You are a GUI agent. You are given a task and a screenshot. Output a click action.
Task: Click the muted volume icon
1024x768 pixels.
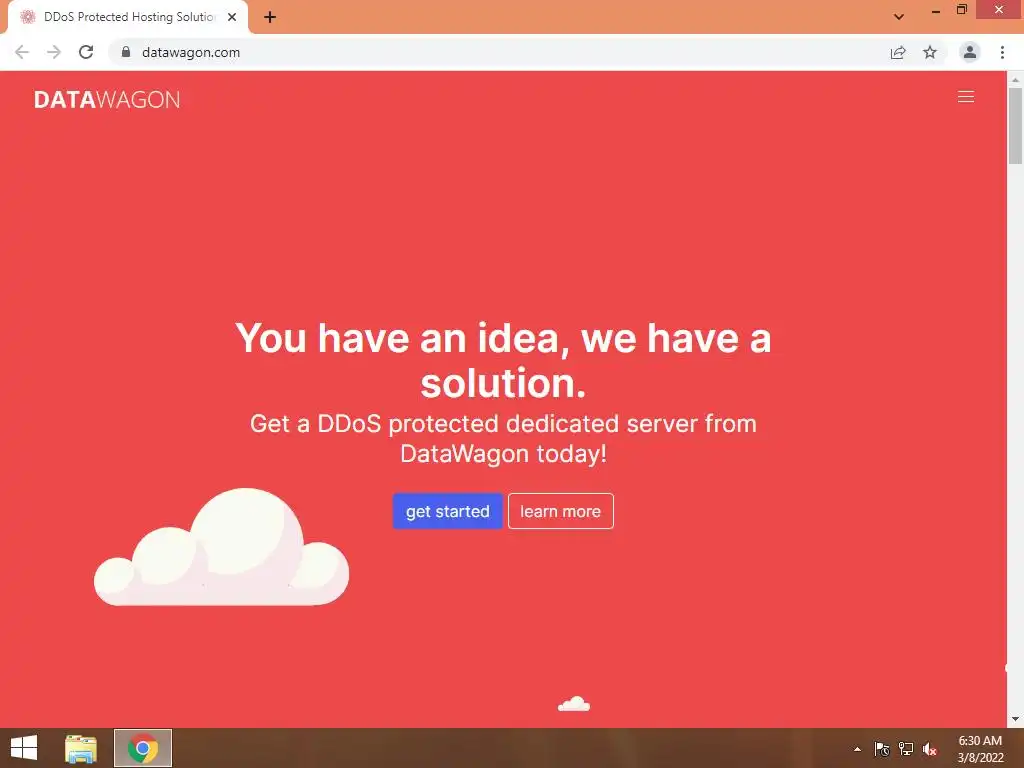[930, 749]
